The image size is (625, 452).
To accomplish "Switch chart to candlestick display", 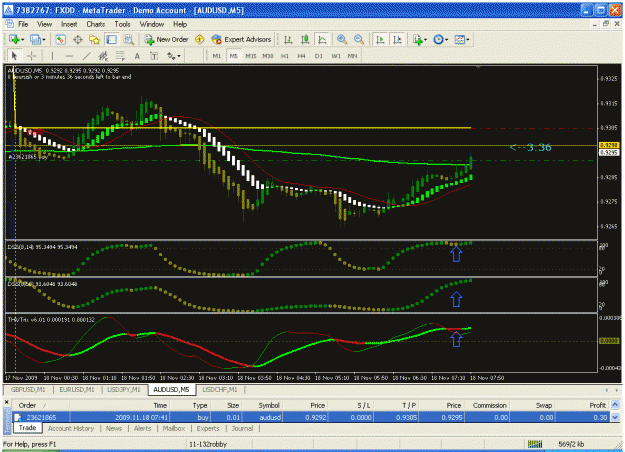I will coord(305,39).
